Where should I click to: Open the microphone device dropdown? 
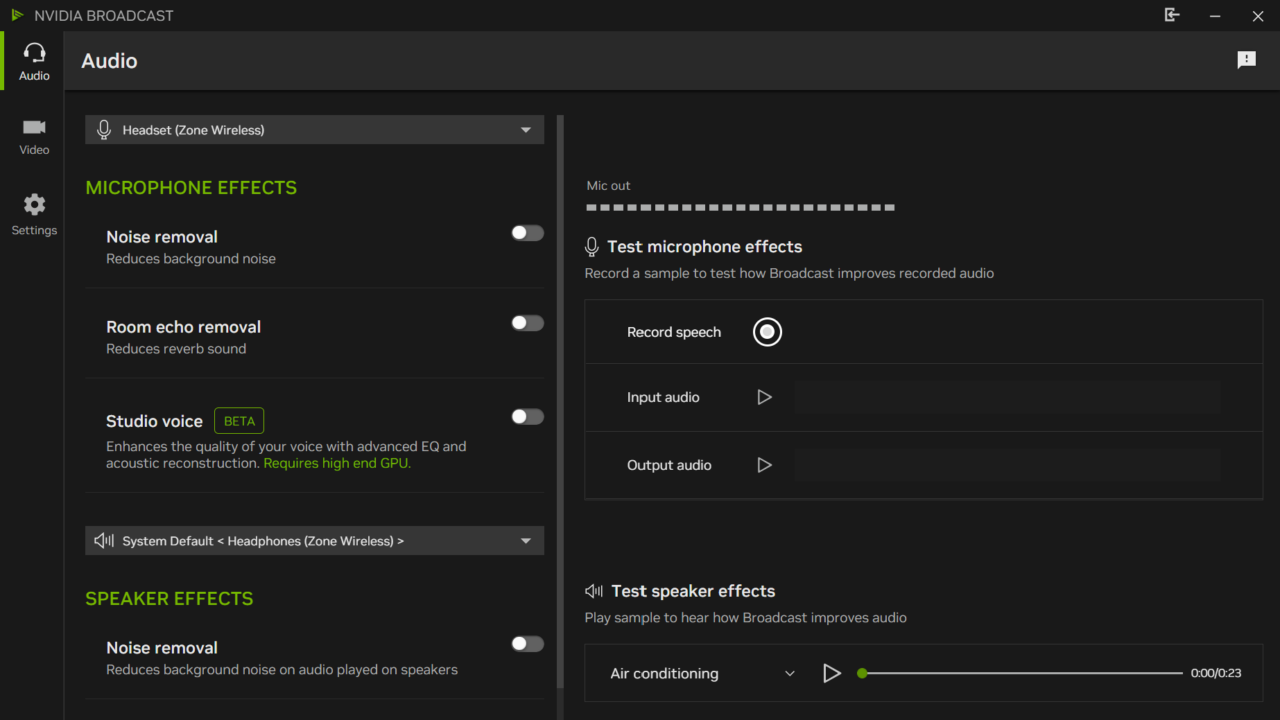pos(314,129)
